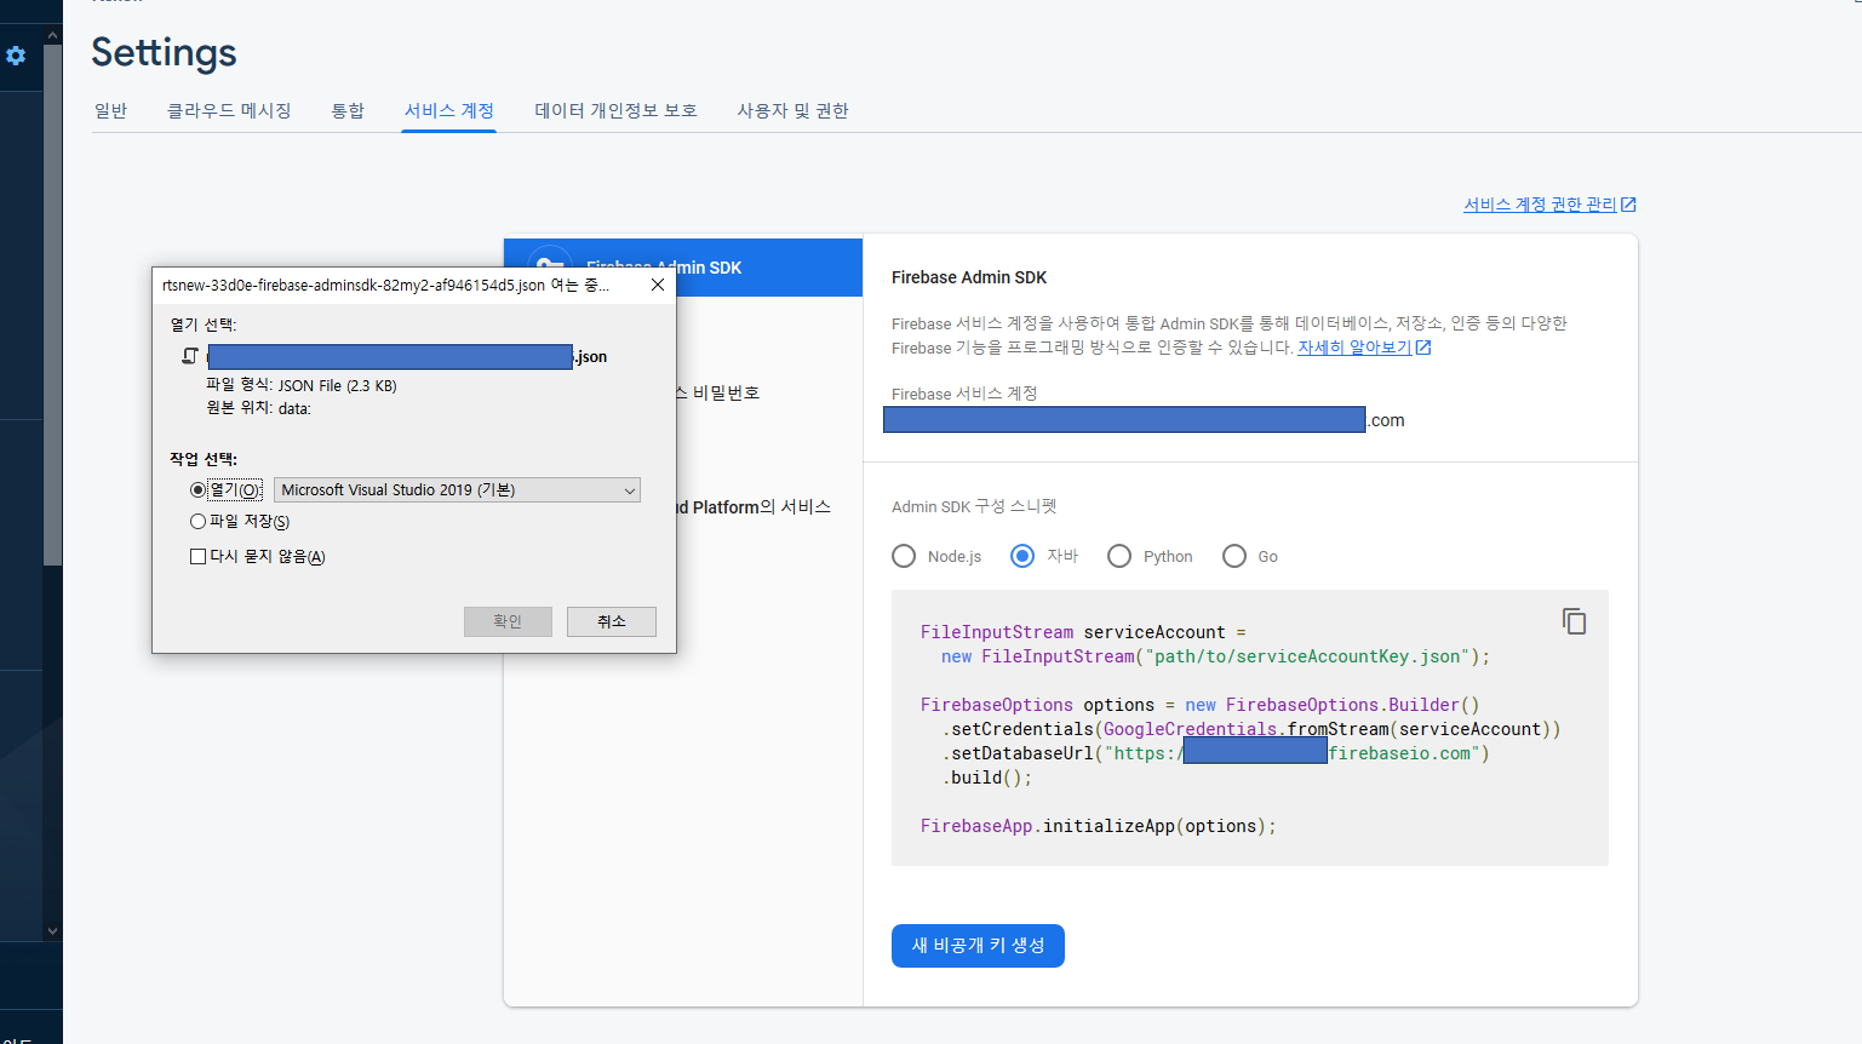This screenshot has width=1862, height=1044.
Task: Open the 사용자 및 권한 tab
Action: 793,110
